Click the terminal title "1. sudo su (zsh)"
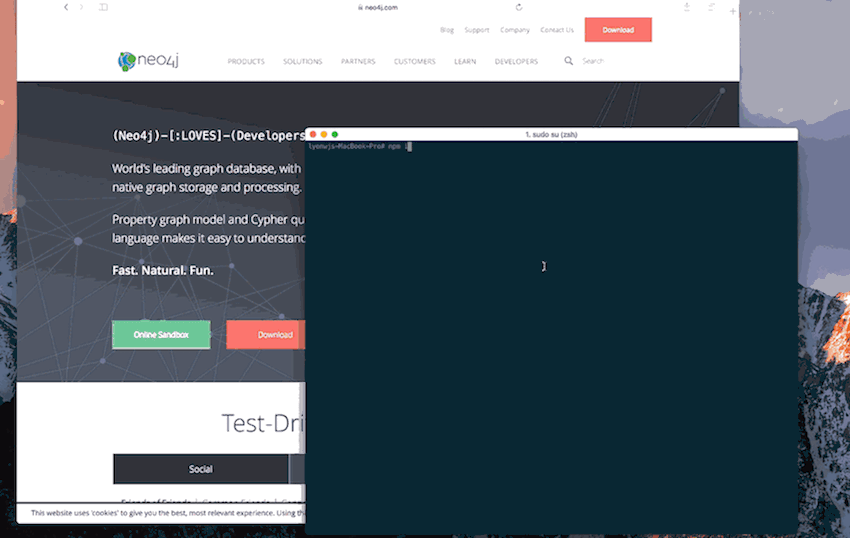Viewport: 850px width, 538px height. [x=551, y=134]
